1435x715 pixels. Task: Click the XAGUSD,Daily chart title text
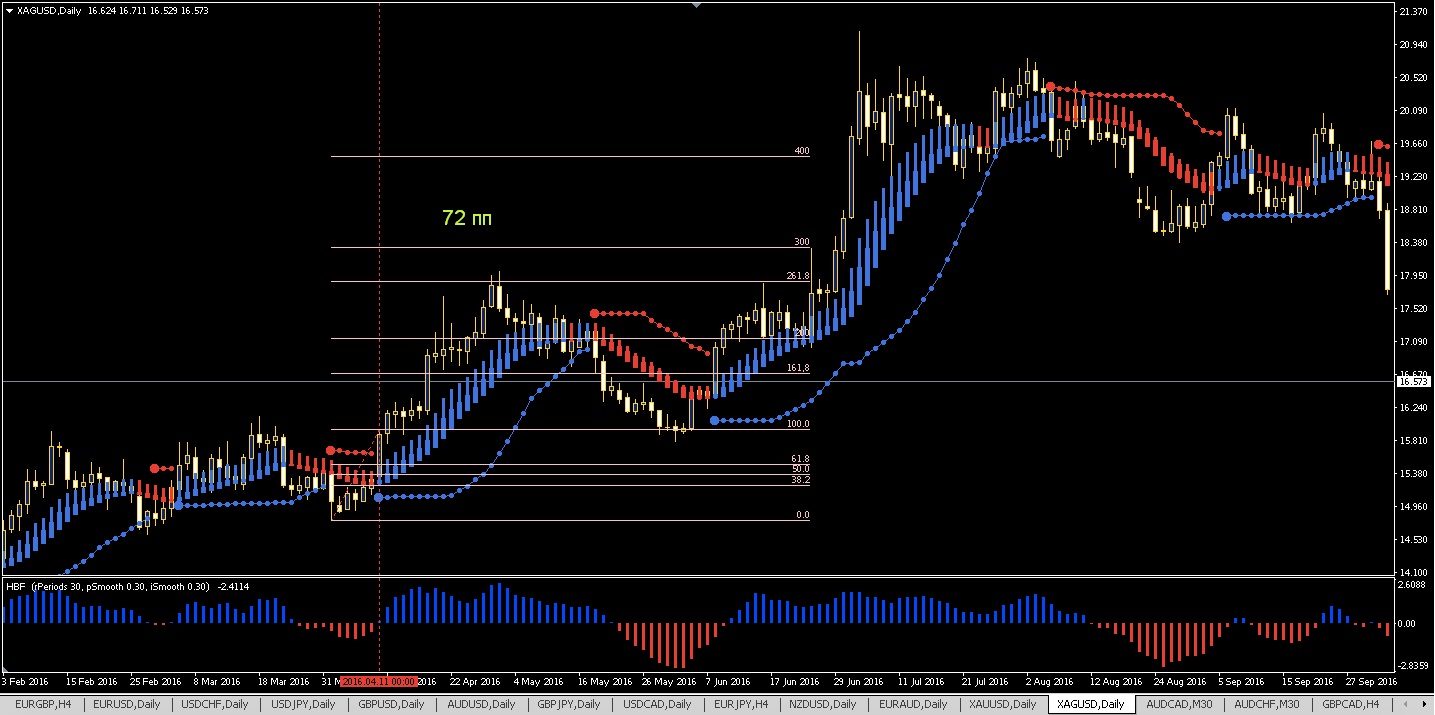click(x=49, y=11)
